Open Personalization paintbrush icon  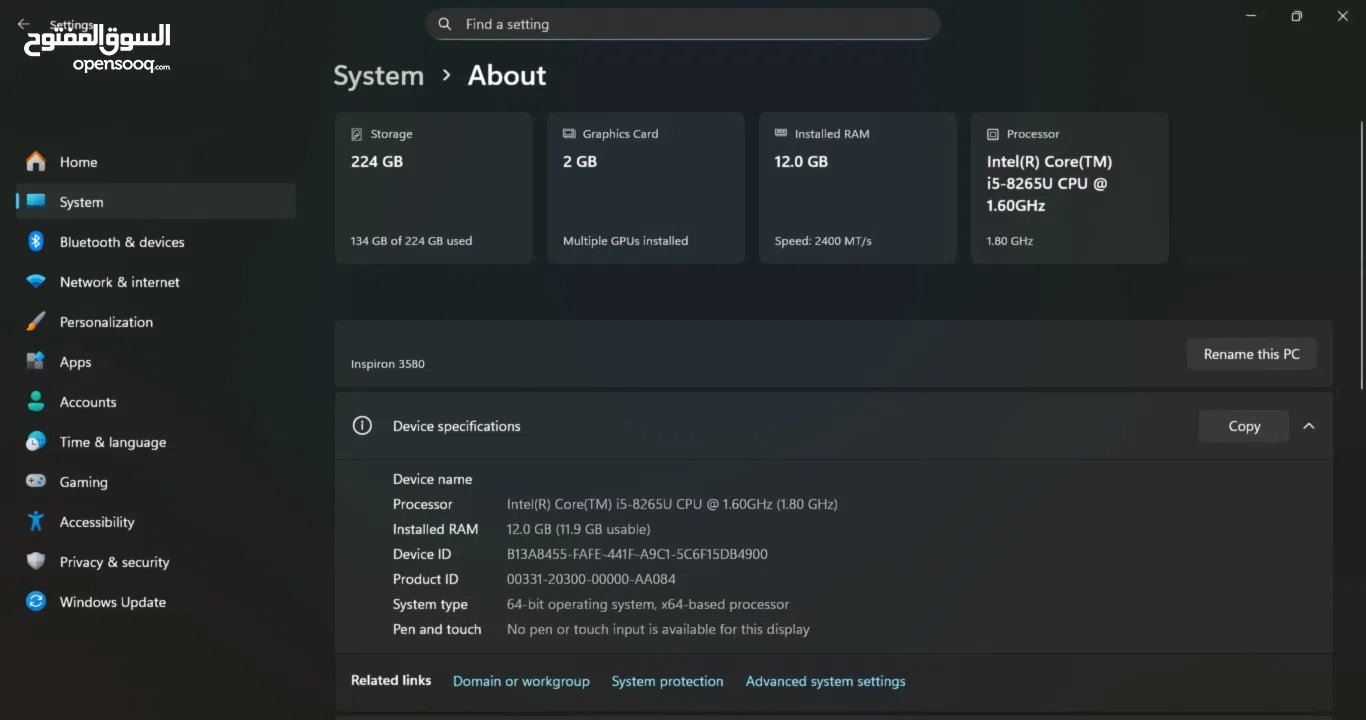click(36, 322)
